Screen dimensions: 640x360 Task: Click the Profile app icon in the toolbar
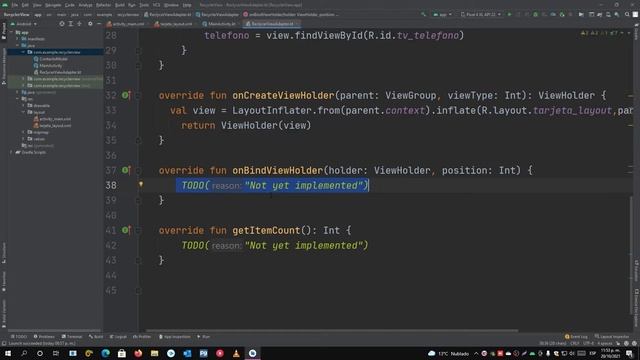pos(553,14)
